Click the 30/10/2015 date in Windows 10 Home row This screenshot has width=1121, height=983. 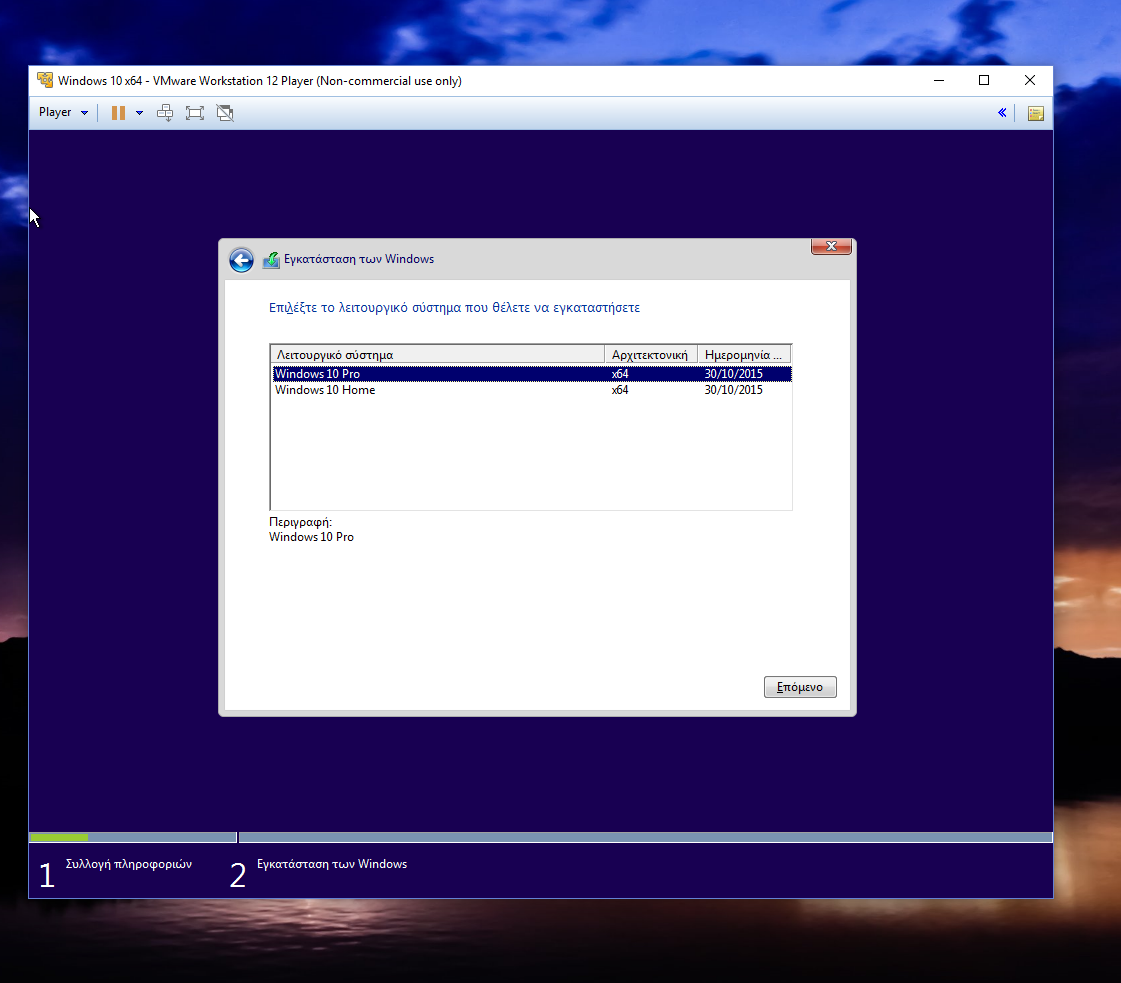point(734,390)
